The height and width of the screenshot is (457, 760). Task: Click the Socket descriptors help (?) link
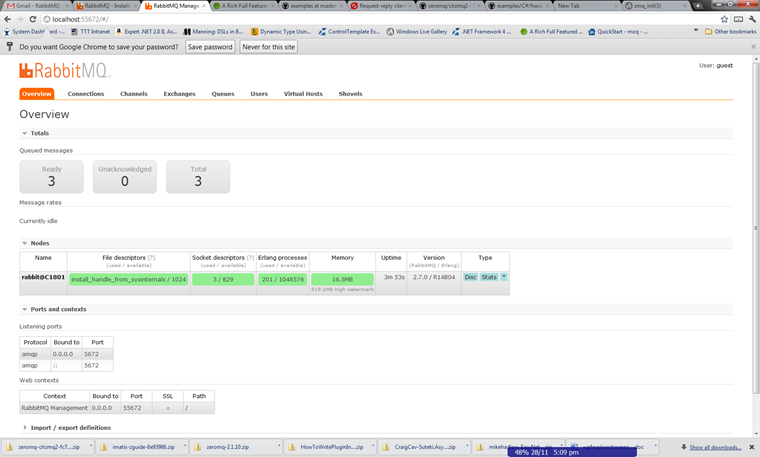tap(250, 258)
